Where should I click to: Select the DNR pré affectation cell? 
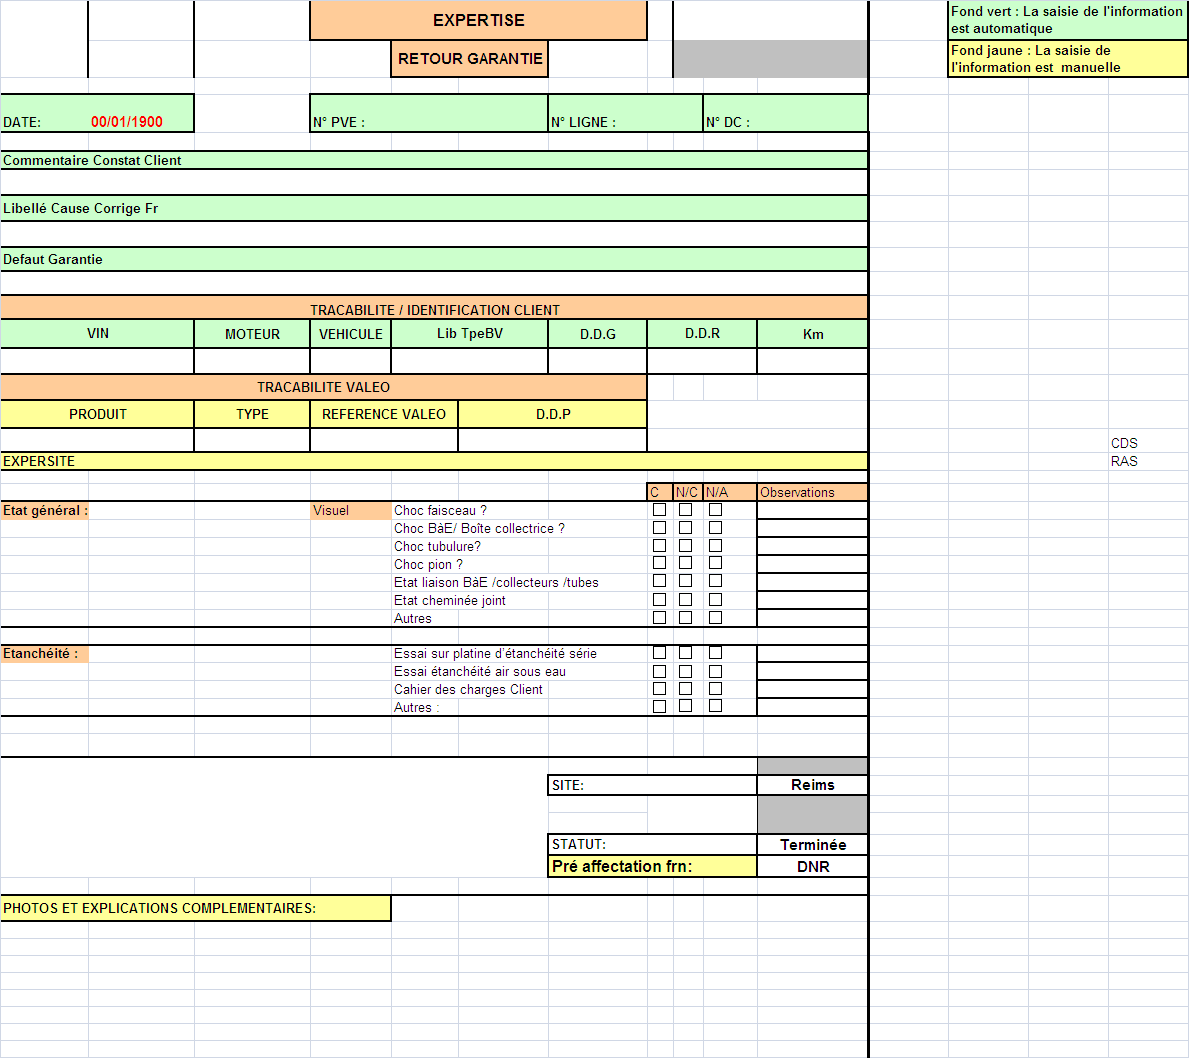point(812,866)
